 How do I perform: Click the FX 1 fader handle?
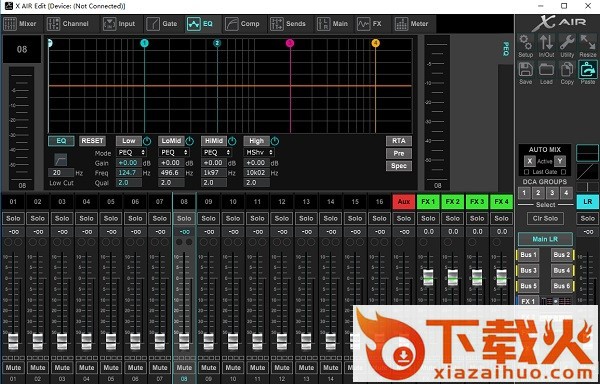point(428,277)
